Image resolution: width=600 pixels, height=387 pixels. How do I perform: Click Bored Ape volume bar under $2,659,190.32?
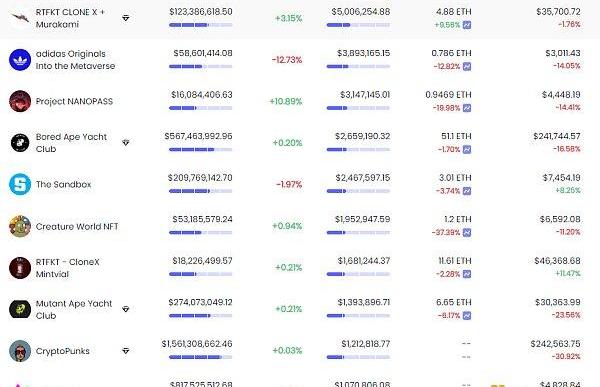358,150
